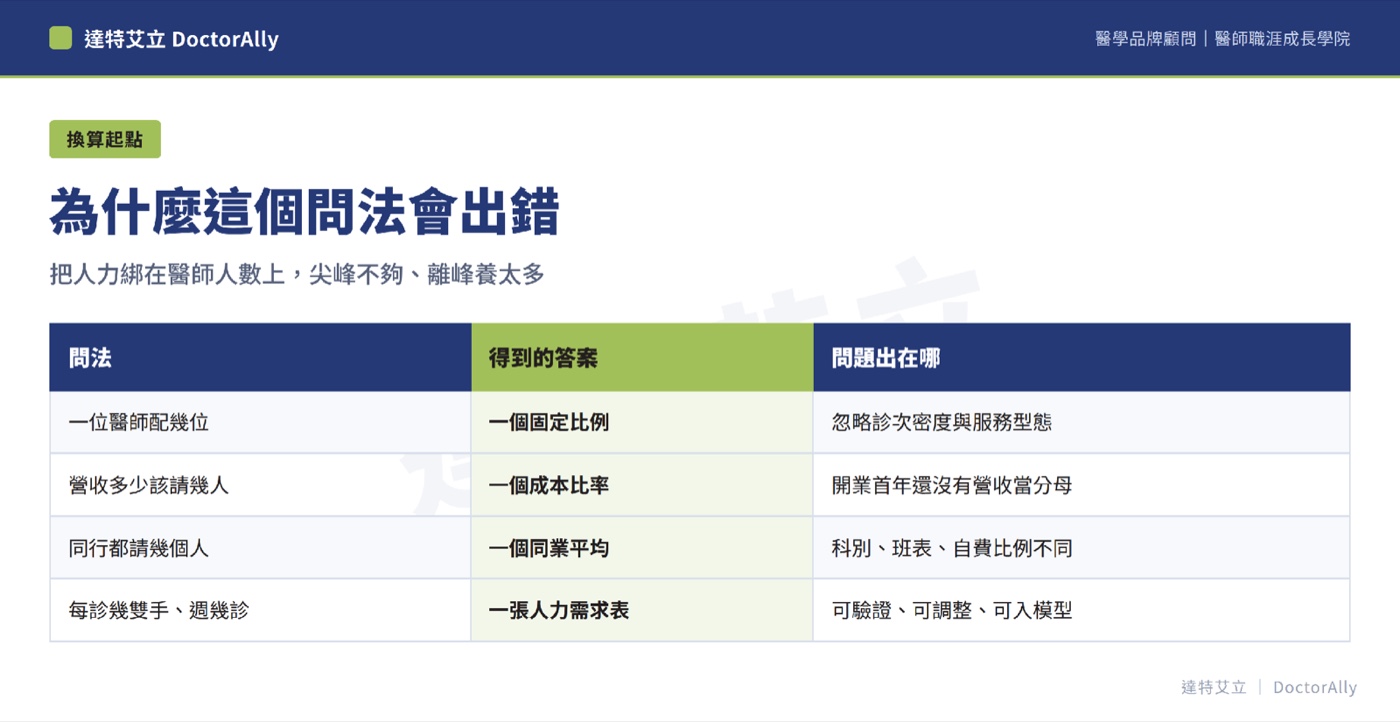Select the cell 科別、班表、自費比例不同
The height and width of the screenshot is (722, 1400).
(1081, 548)
